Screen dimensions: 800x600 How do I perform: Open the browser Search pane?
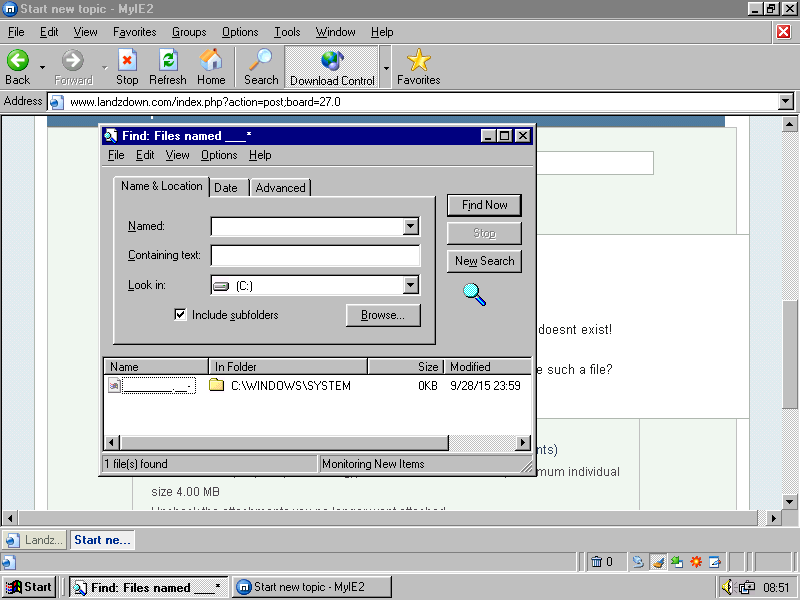click(x=261, y=61)
